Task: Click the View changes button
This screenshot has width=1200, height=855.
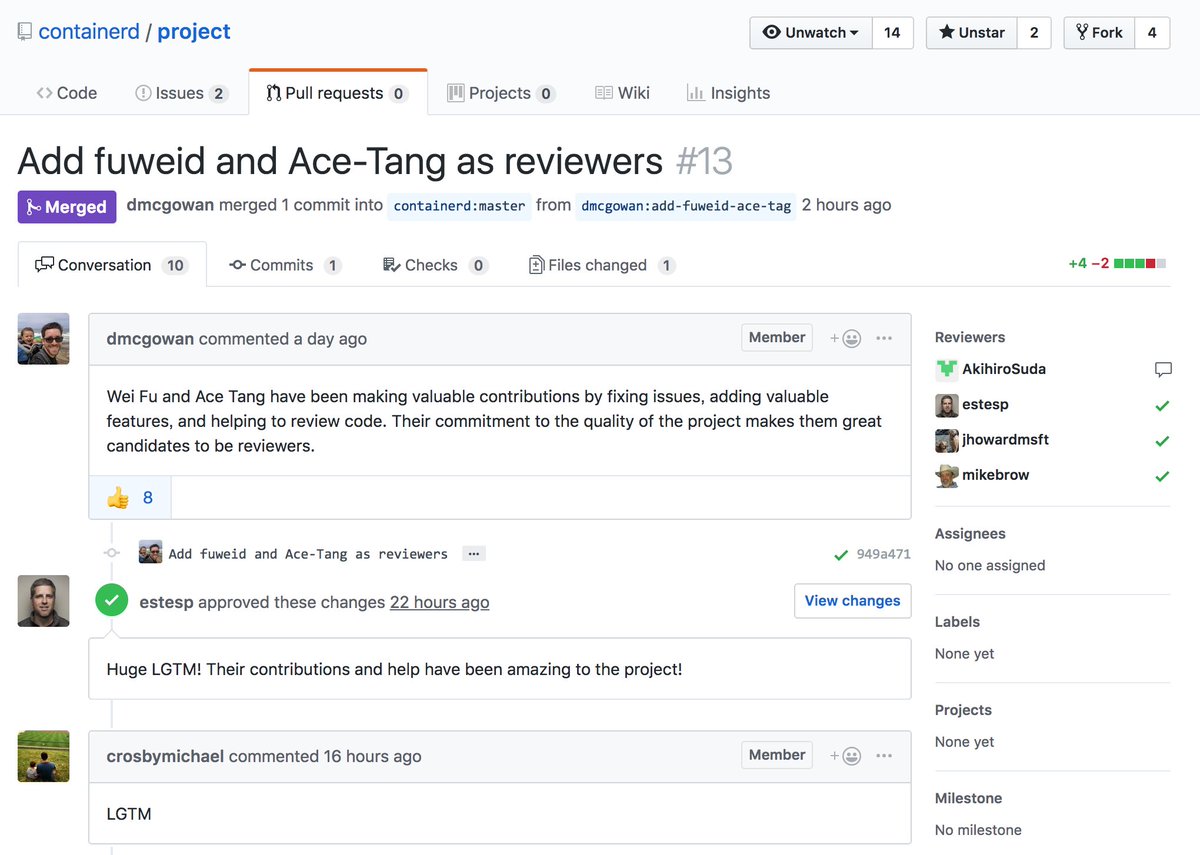Action: point(852,601)
